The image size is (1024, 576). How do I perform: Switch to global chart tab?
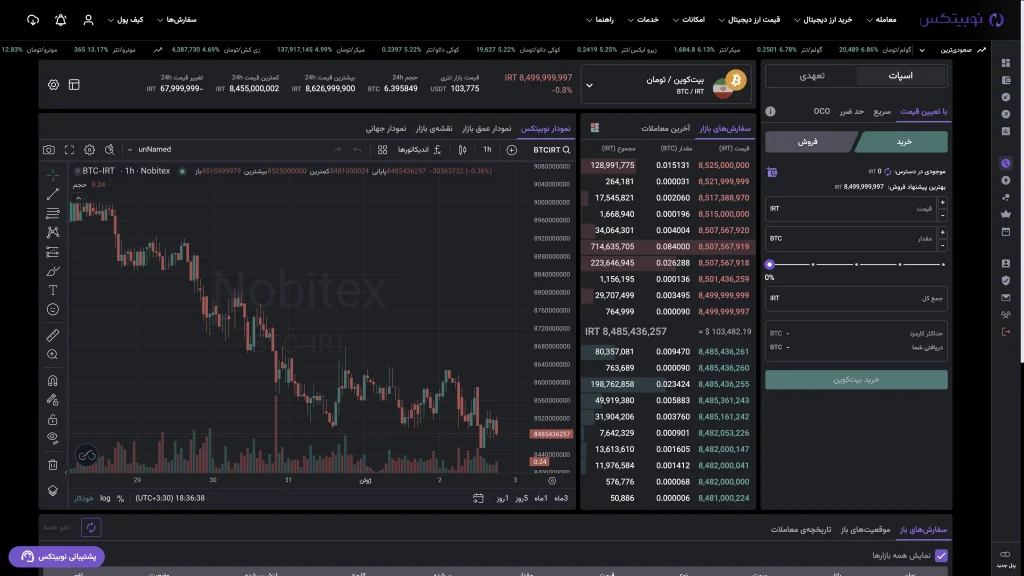coord(386,129)
